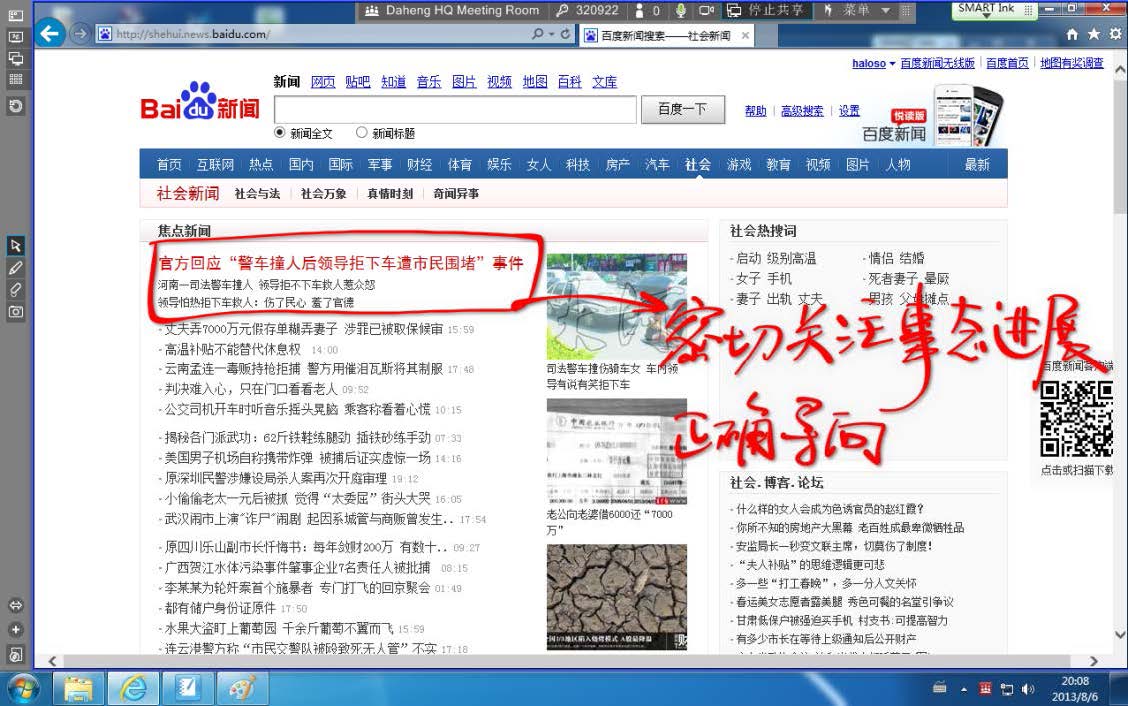The height and width of the screenshot is (706, 1128).
Task: Open the address bar search dropdown arrow
Action: [551, 34]
